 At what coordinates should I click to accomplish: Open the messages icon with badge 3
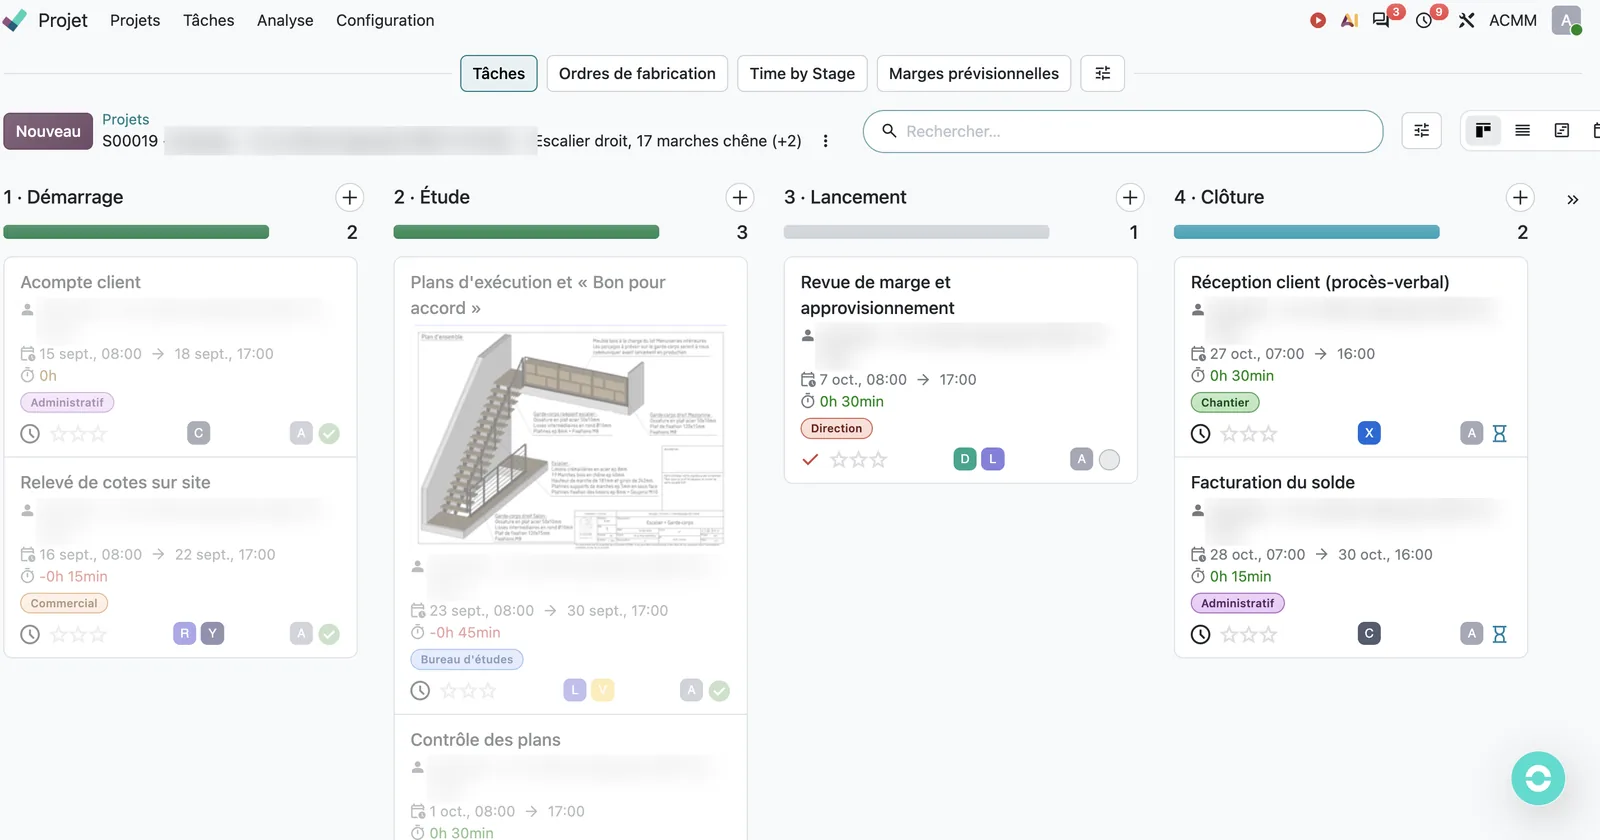(x=1381, y=20)
